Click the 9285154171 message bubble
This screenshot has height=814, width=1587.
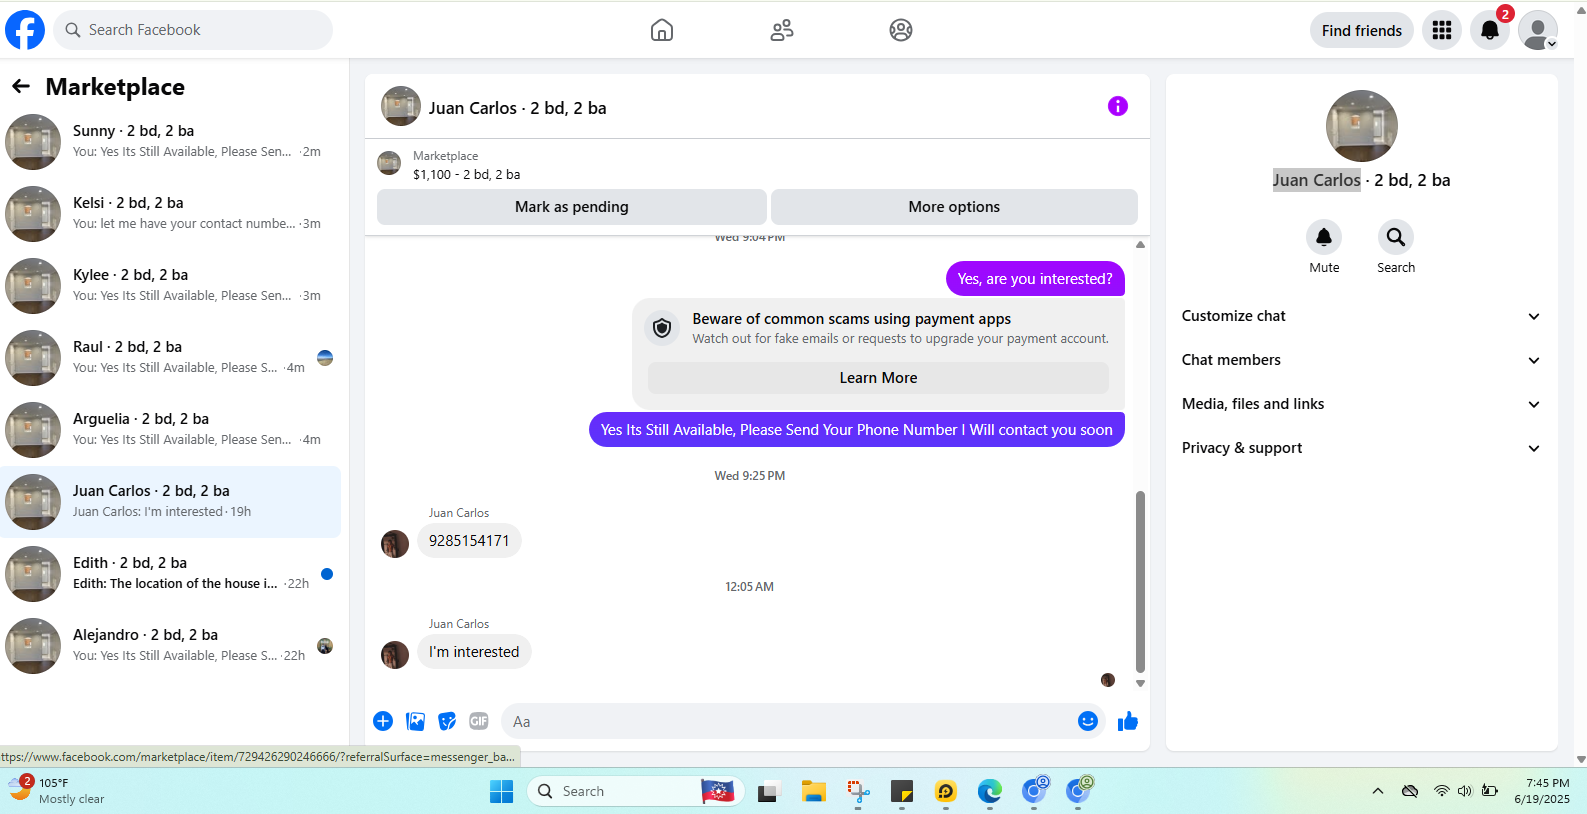pyautogui.click(x=469, y=541)
